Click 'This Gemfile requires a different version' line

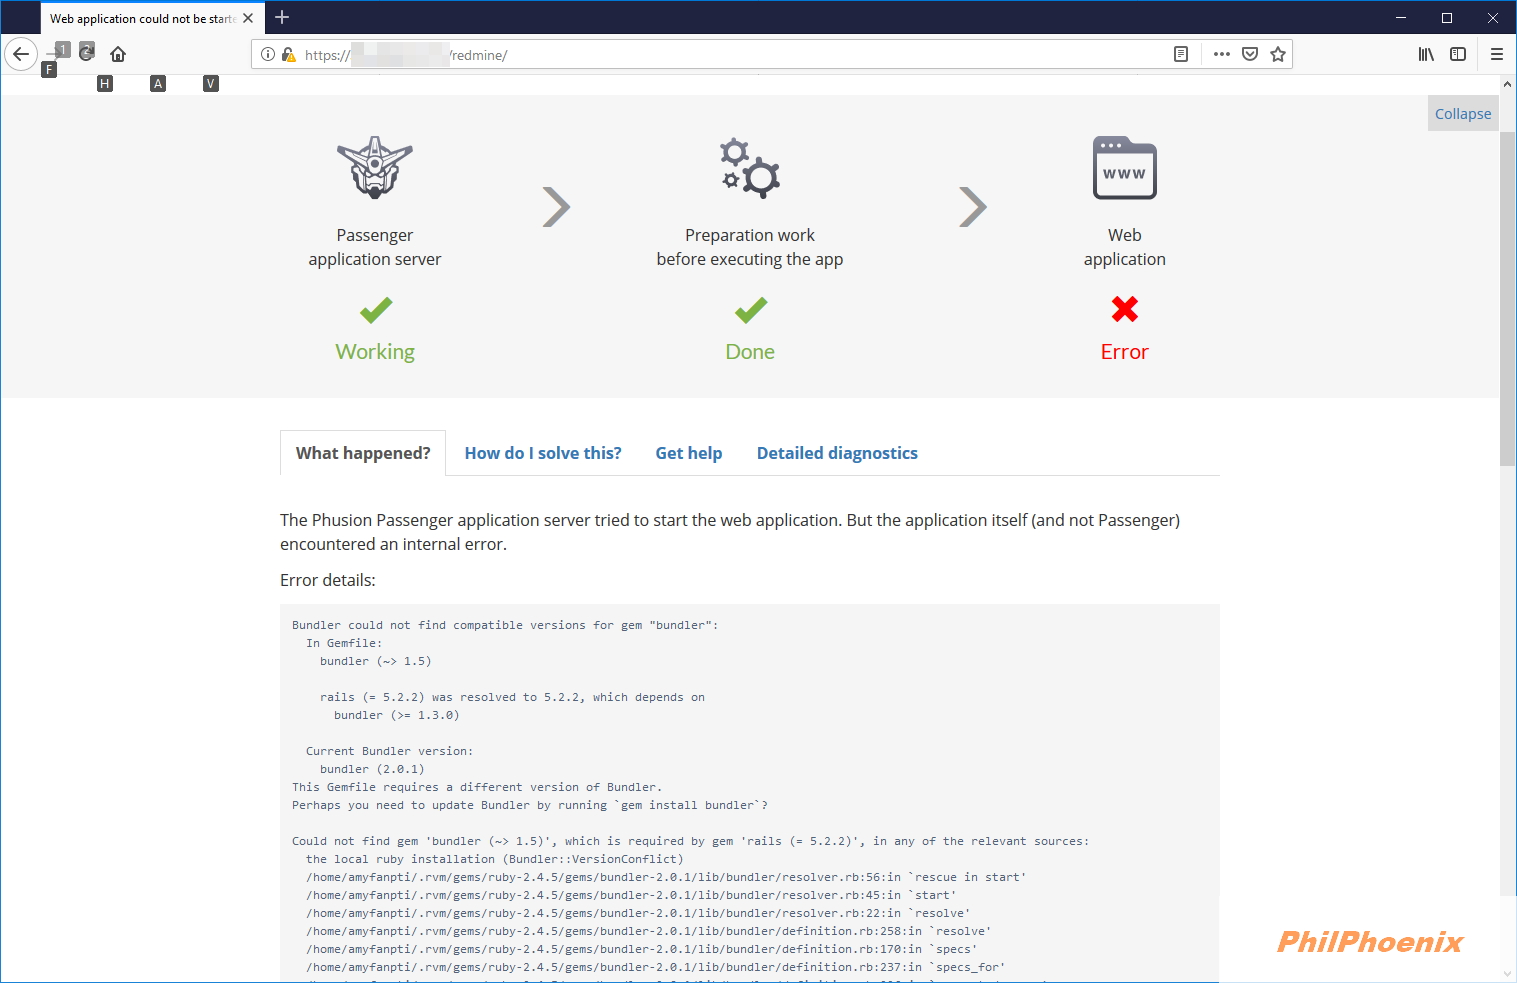(477, 787)
